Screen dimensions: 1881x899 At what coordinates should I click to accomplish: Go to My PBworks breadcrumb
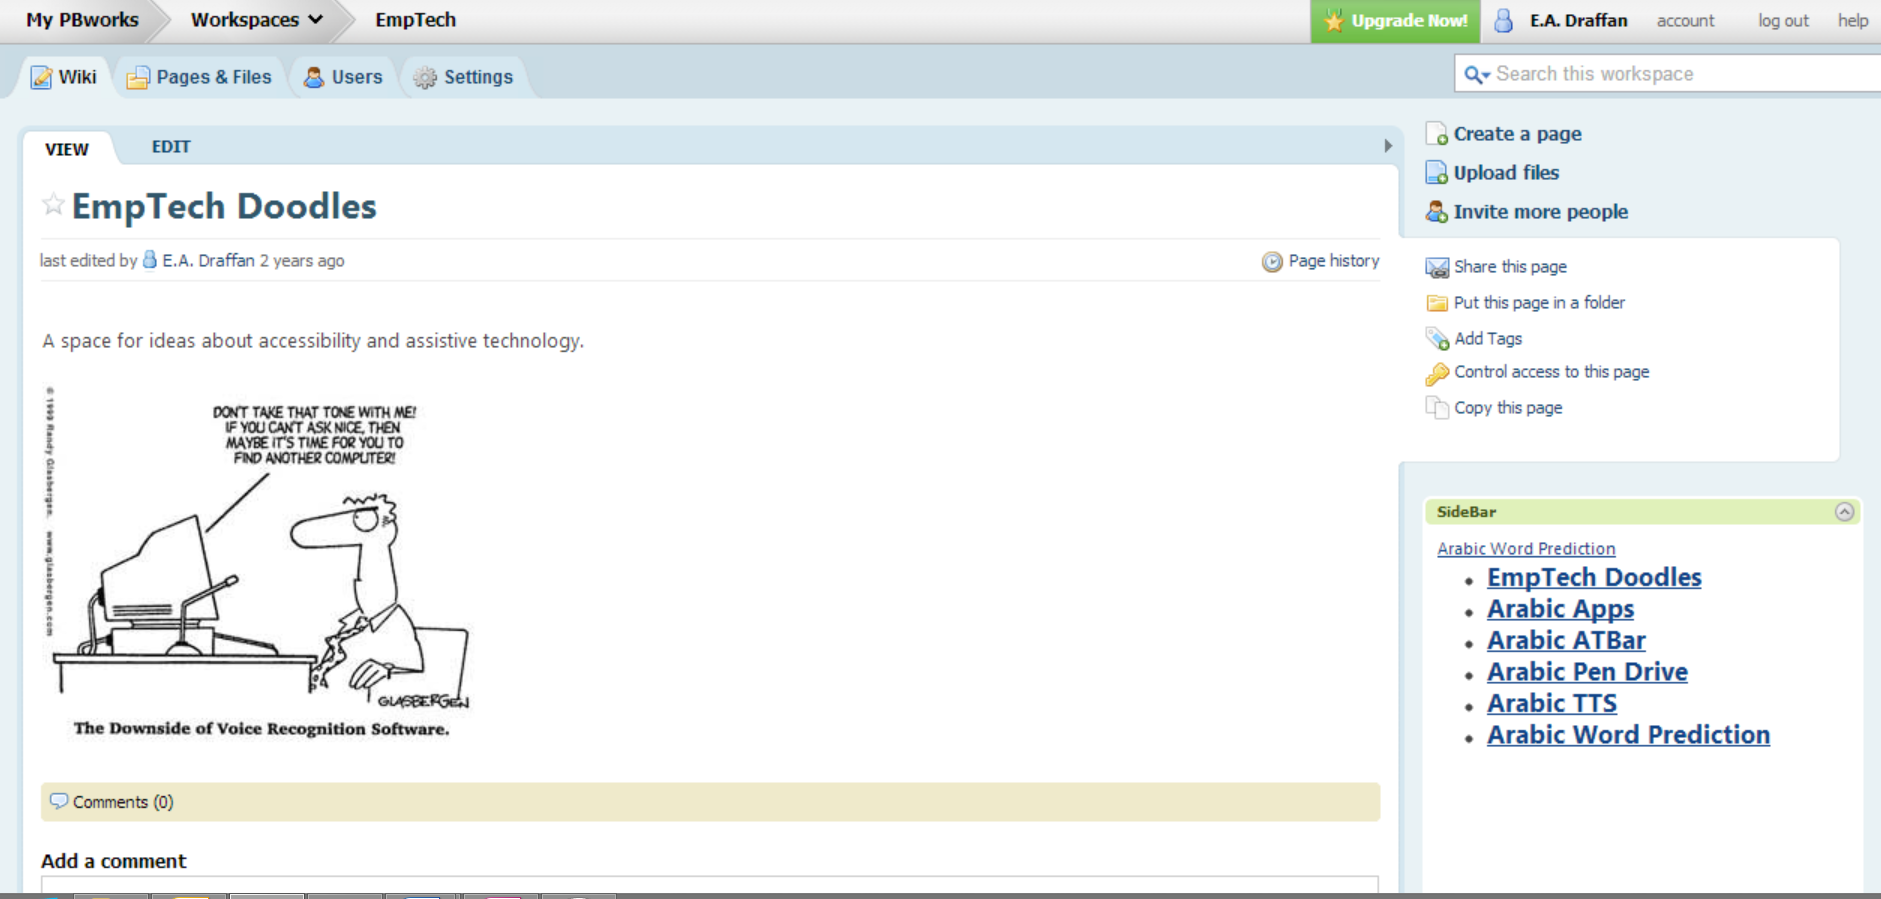click(x=82, y=20)
